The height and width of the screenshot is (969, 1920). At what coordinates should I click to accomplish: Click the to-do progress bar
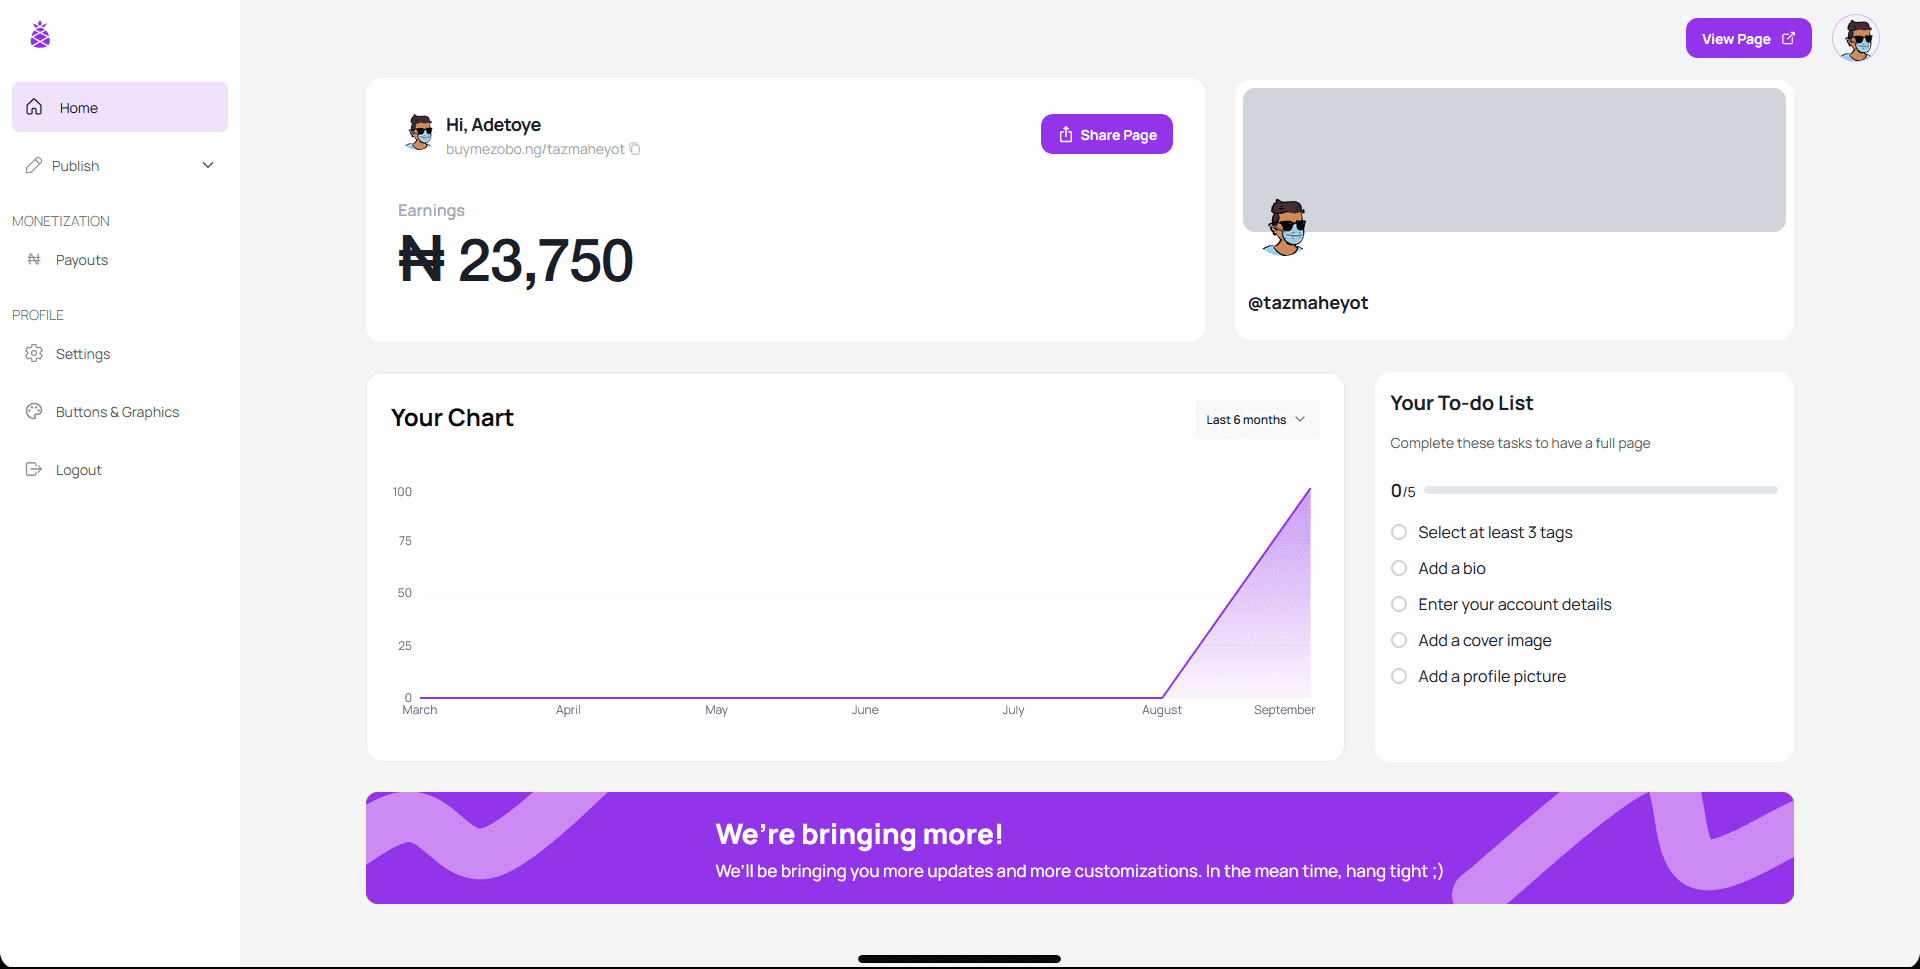pyautogui.click(x=1600, y=490)
